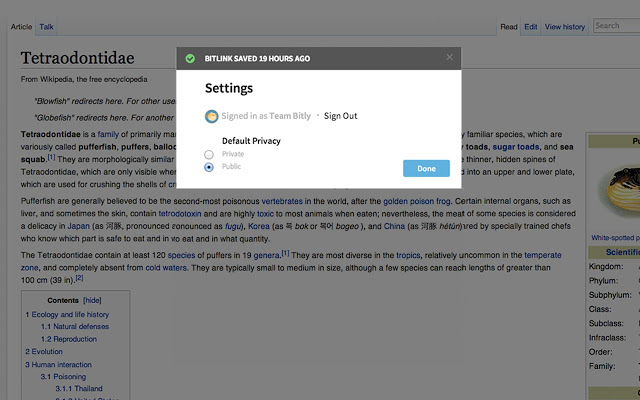The image size is (640, 400).
Task: Sign Out of the Bitly account
Action: click(x=340, y=116)
